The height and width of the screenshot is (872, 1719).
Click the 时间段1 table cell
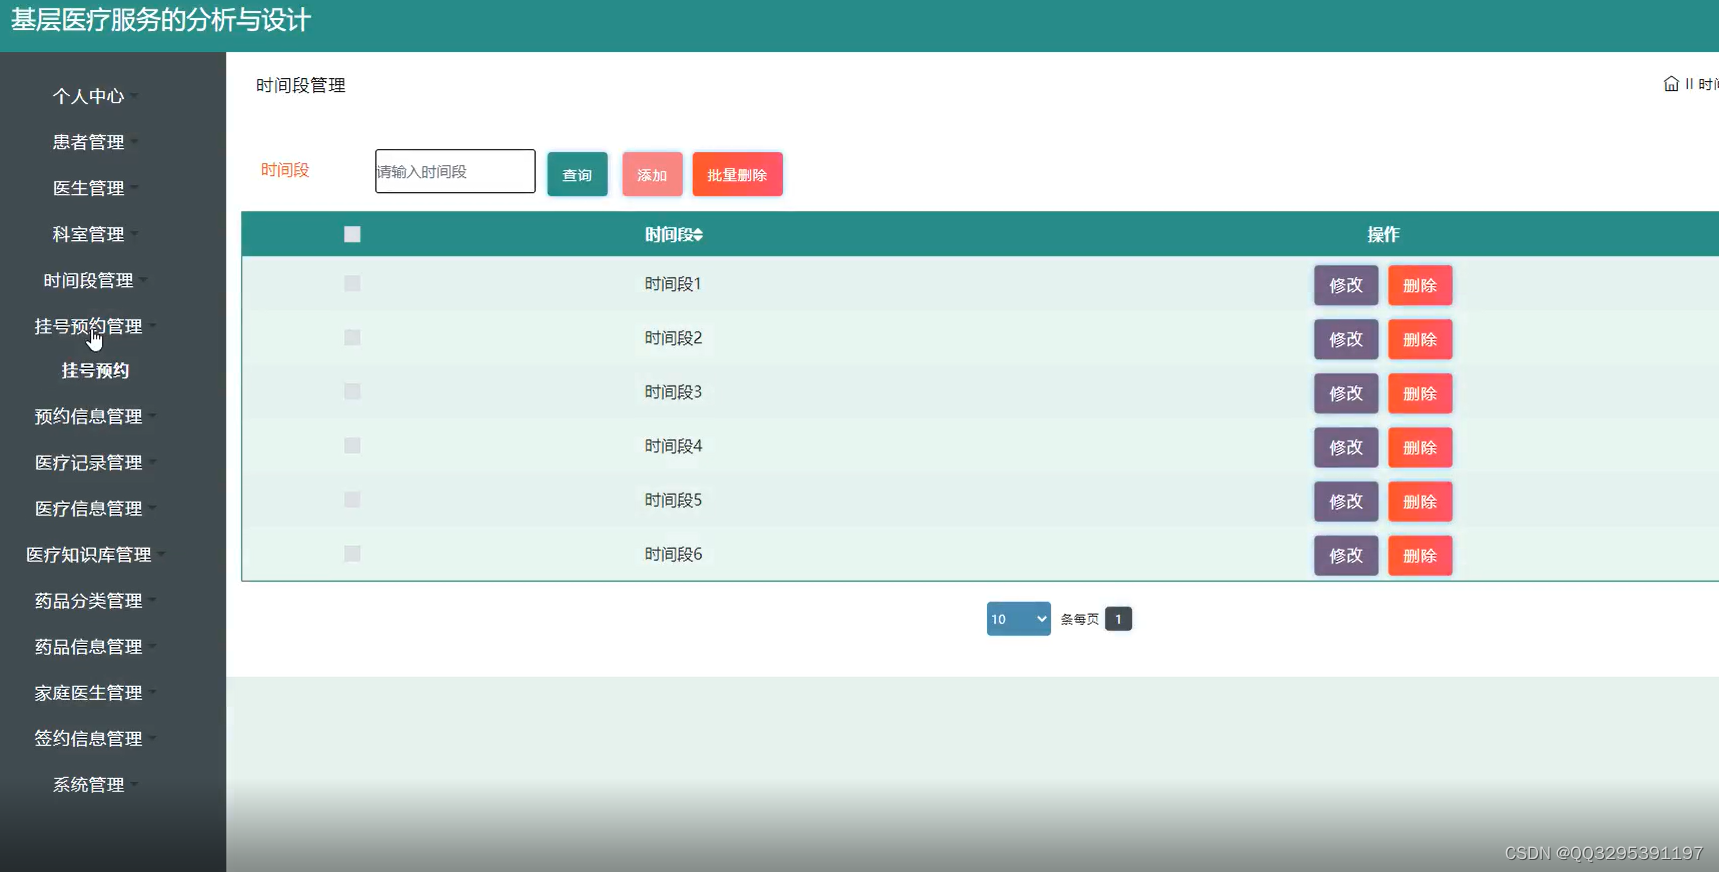(673, 284)
